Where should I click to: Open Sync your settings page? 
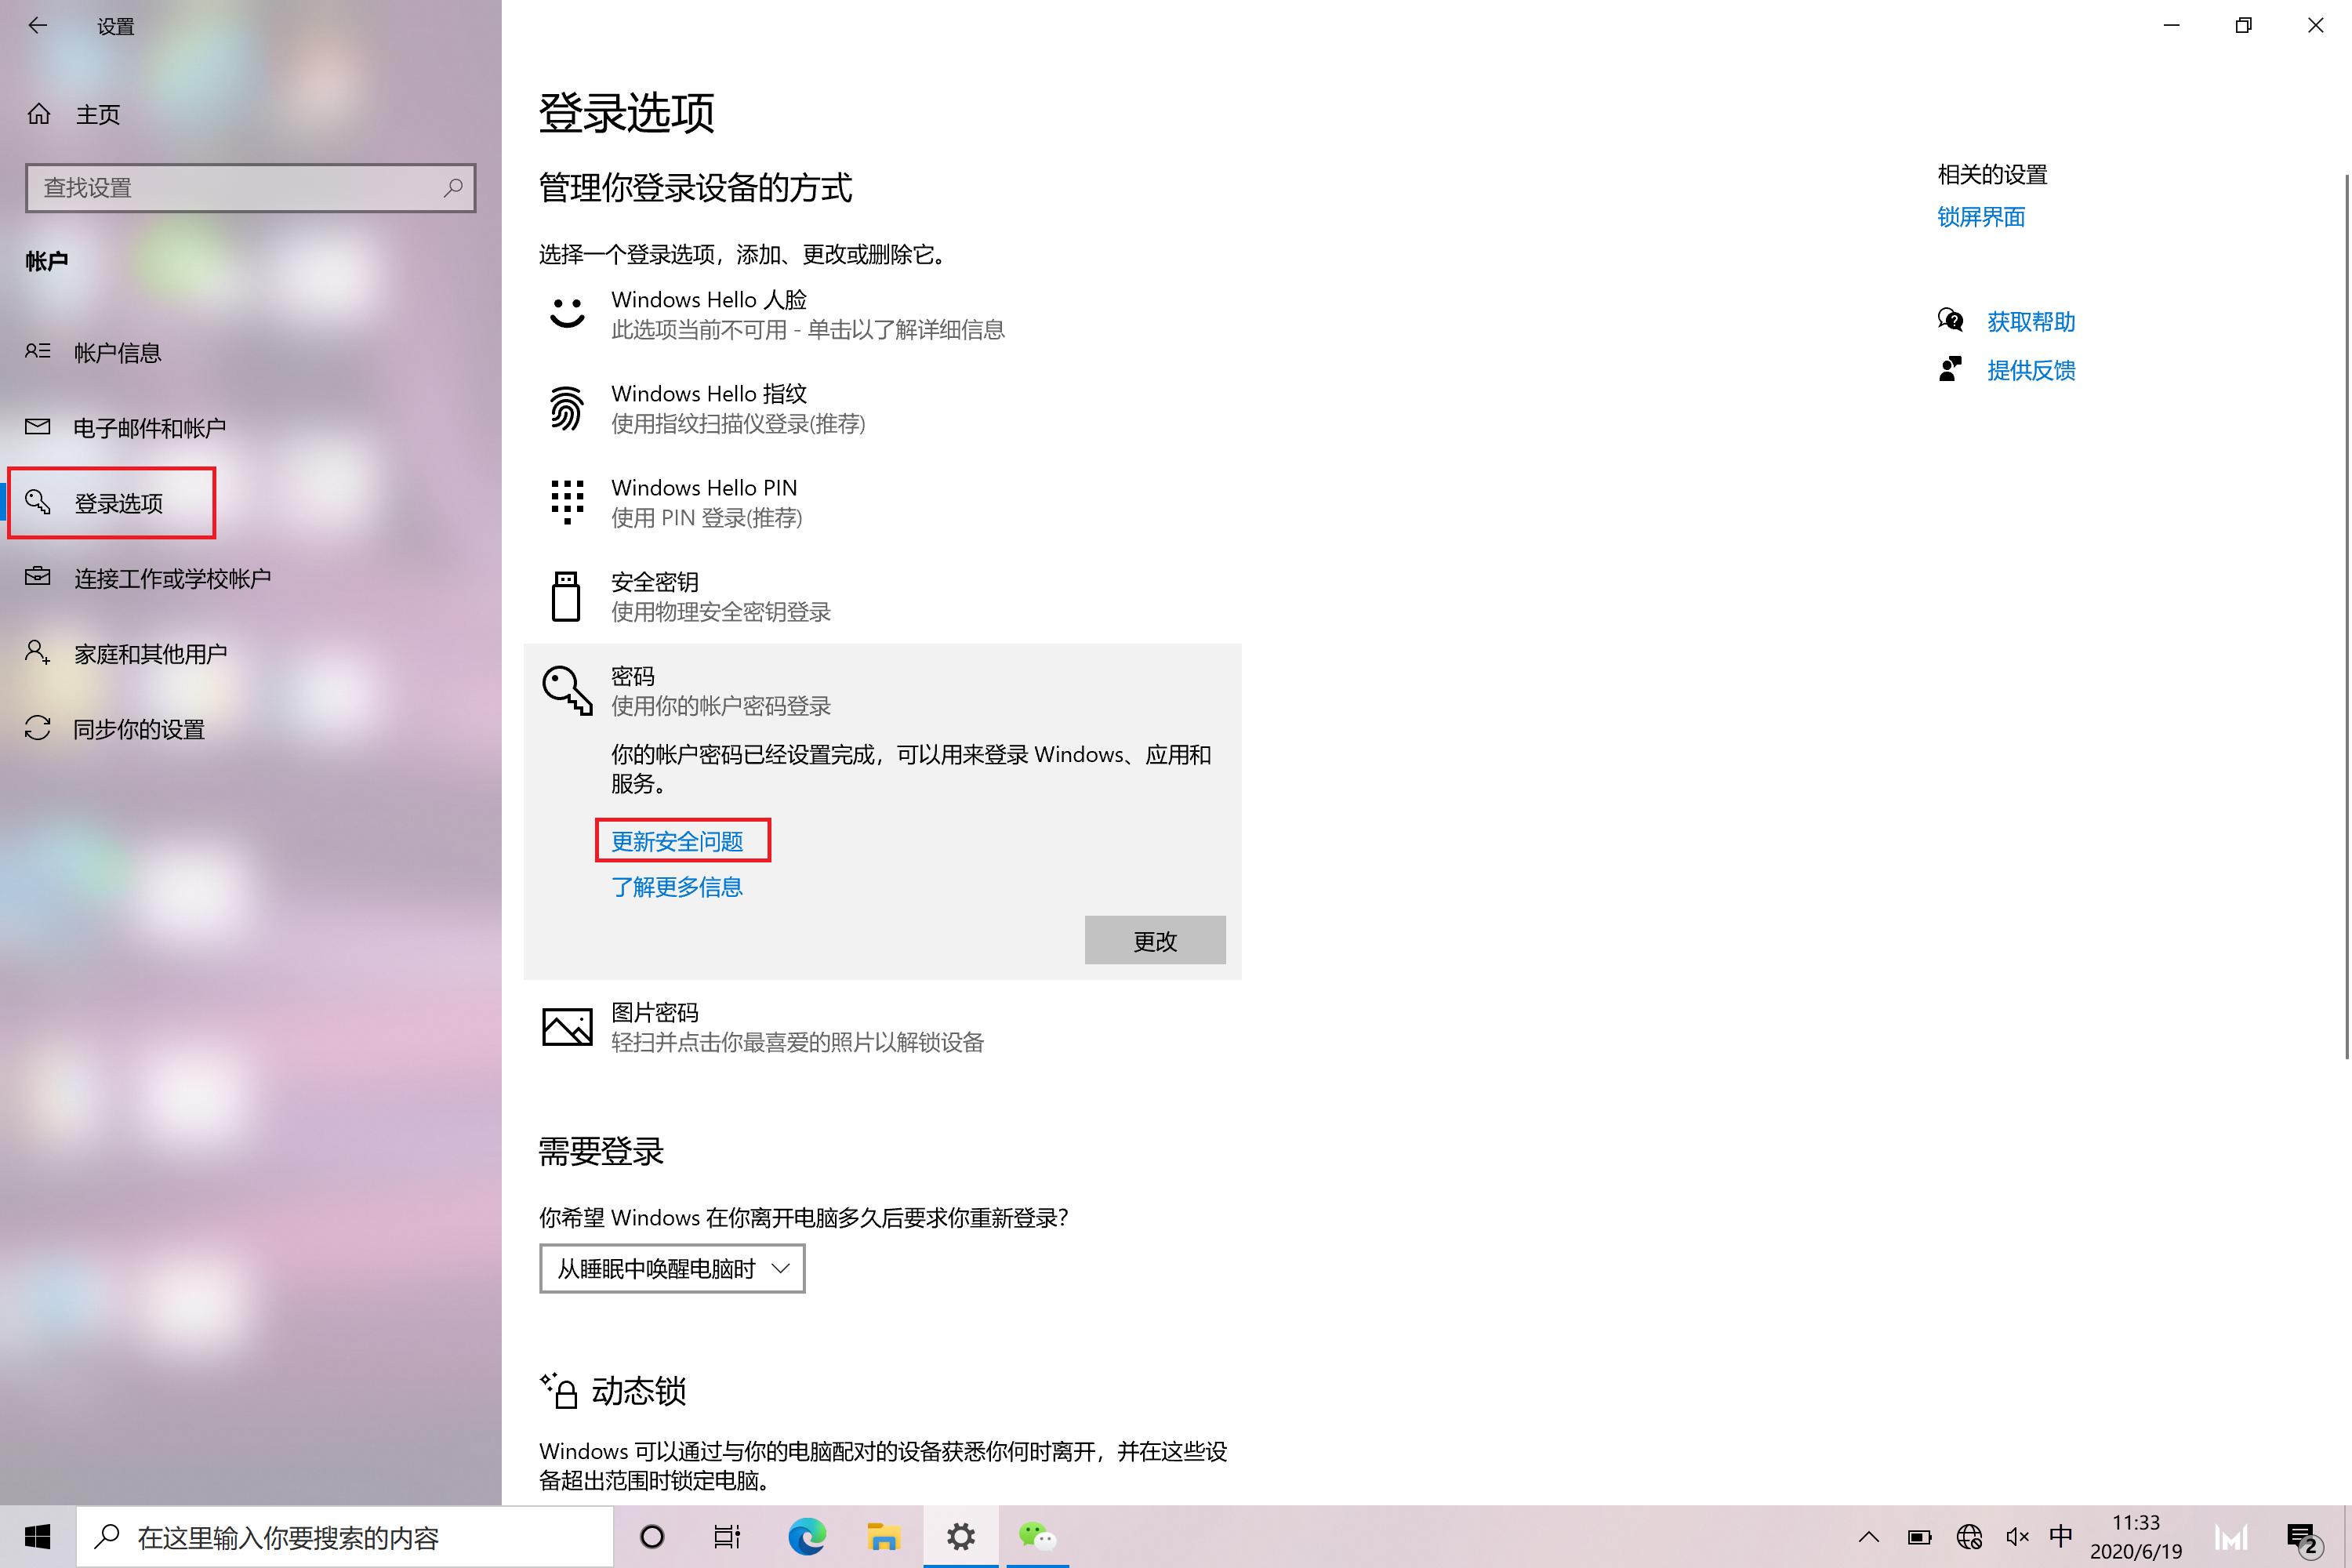pos(139,729)
